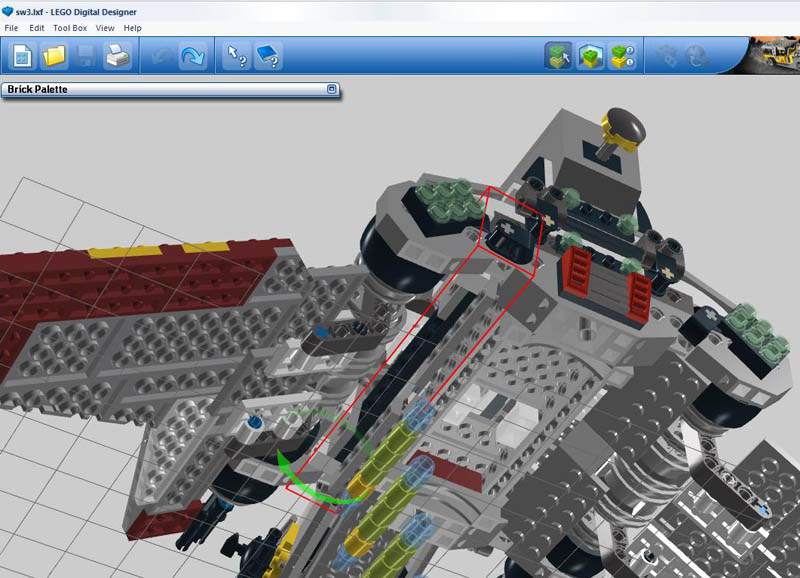Click the grayed-out bricks icon near globe

coord(666,56)
